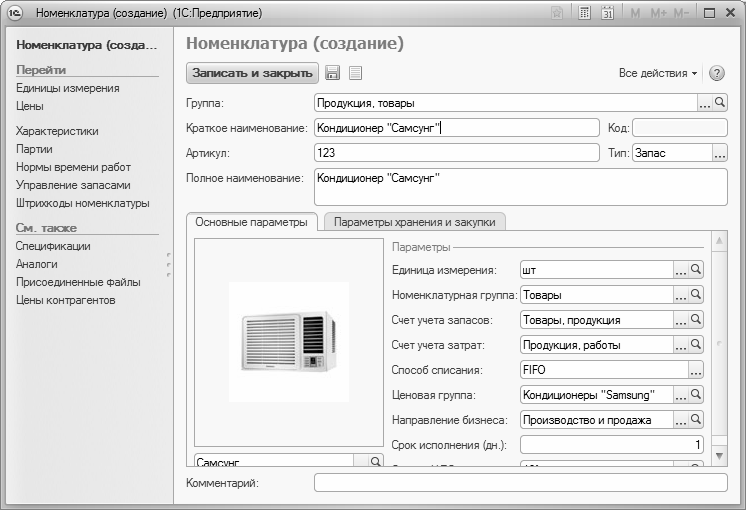The width and height of the screenshot is (746, 510).
Task: Go to Цены in sidebar
Action: pyautogui.click(x=29, y=106)
